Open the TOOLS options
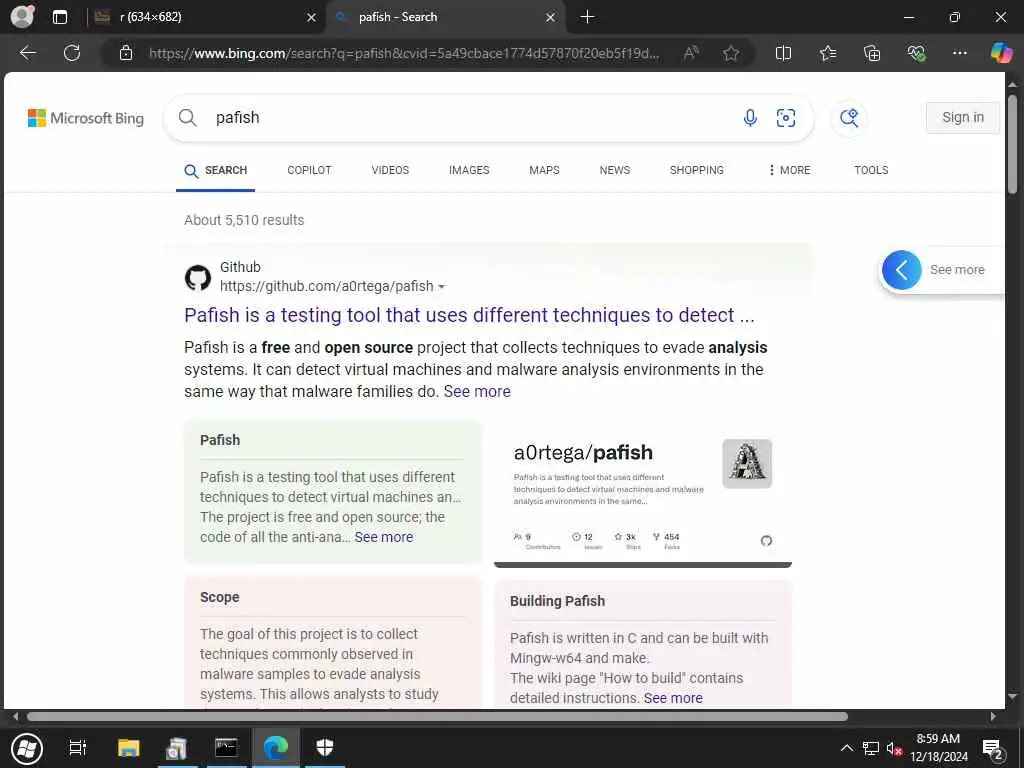This screenshot has height=768, width=1024. click(x=871, y=170)
